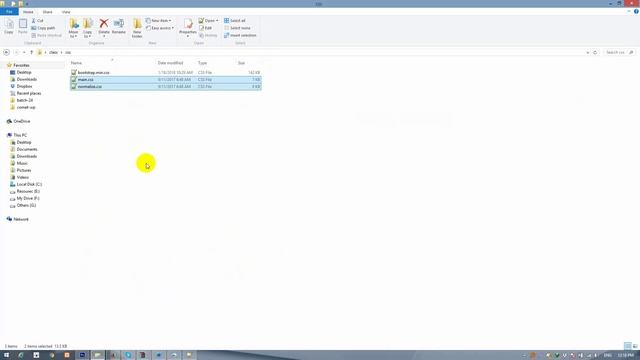The height and width of the screenshot is (360, 640).
Task: Switch to Details view icon in status bar
Action: tap(628, 346)
